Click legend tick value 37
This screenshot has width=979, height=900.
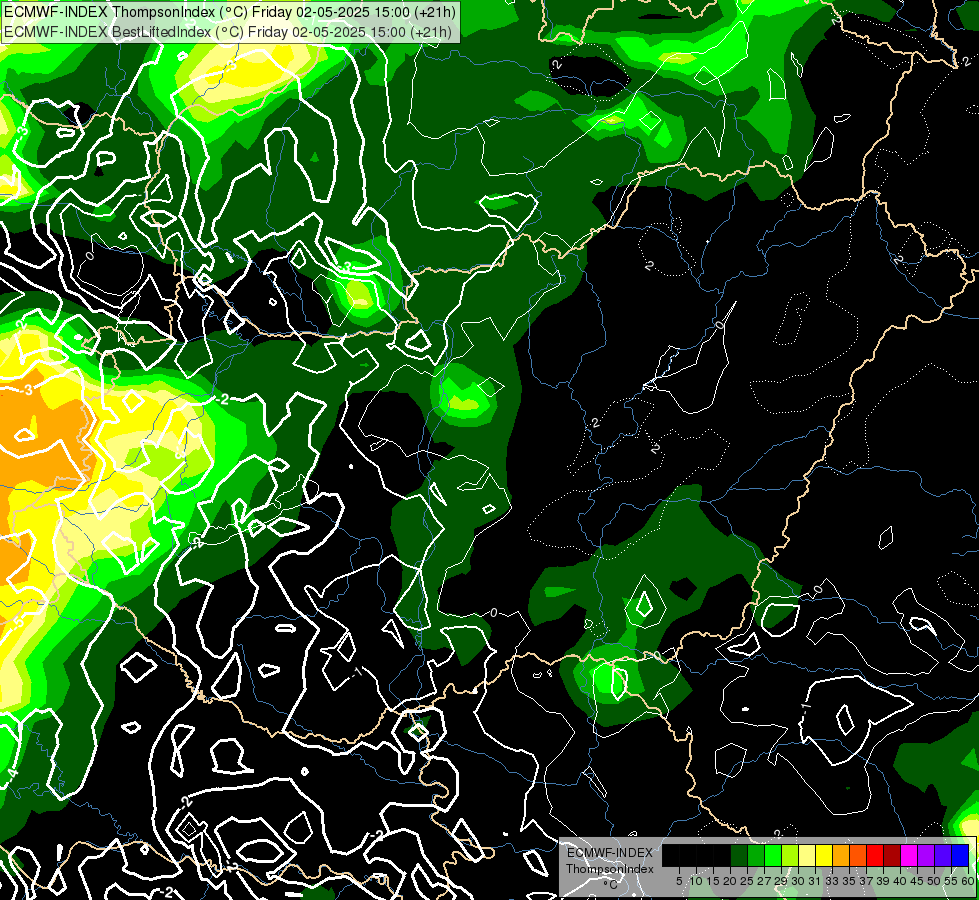[x=866, y=881]
